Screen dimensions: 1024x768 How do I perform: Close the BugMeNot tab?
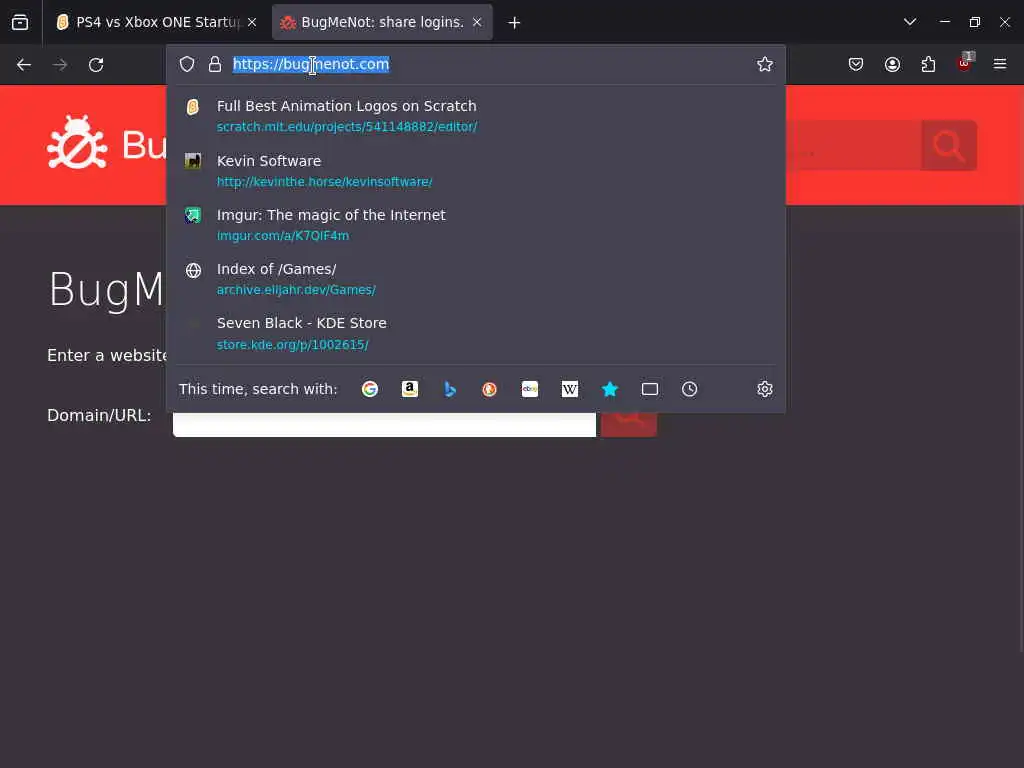coord(477,22)
